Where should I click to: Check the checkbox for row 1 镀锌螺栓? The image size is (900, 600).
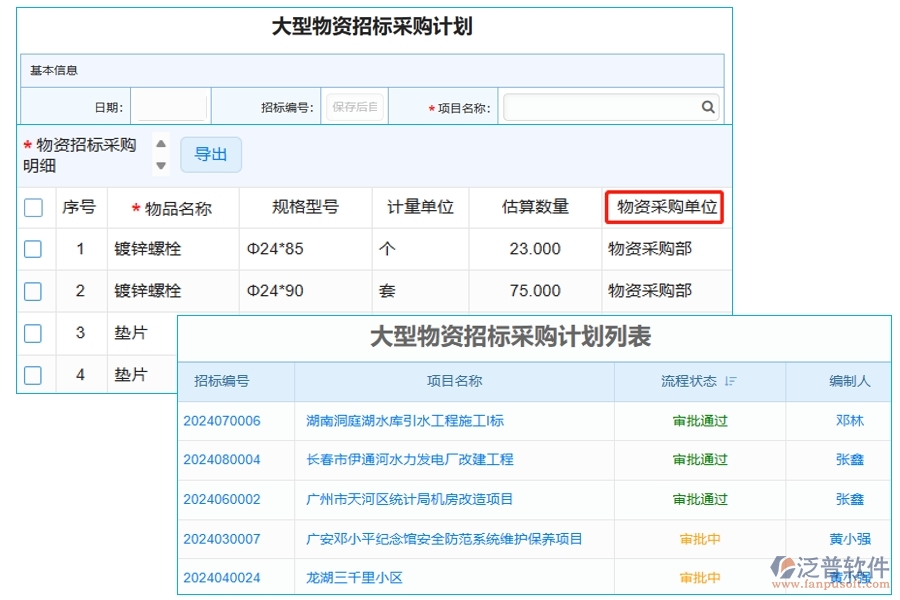coord(33,249)
